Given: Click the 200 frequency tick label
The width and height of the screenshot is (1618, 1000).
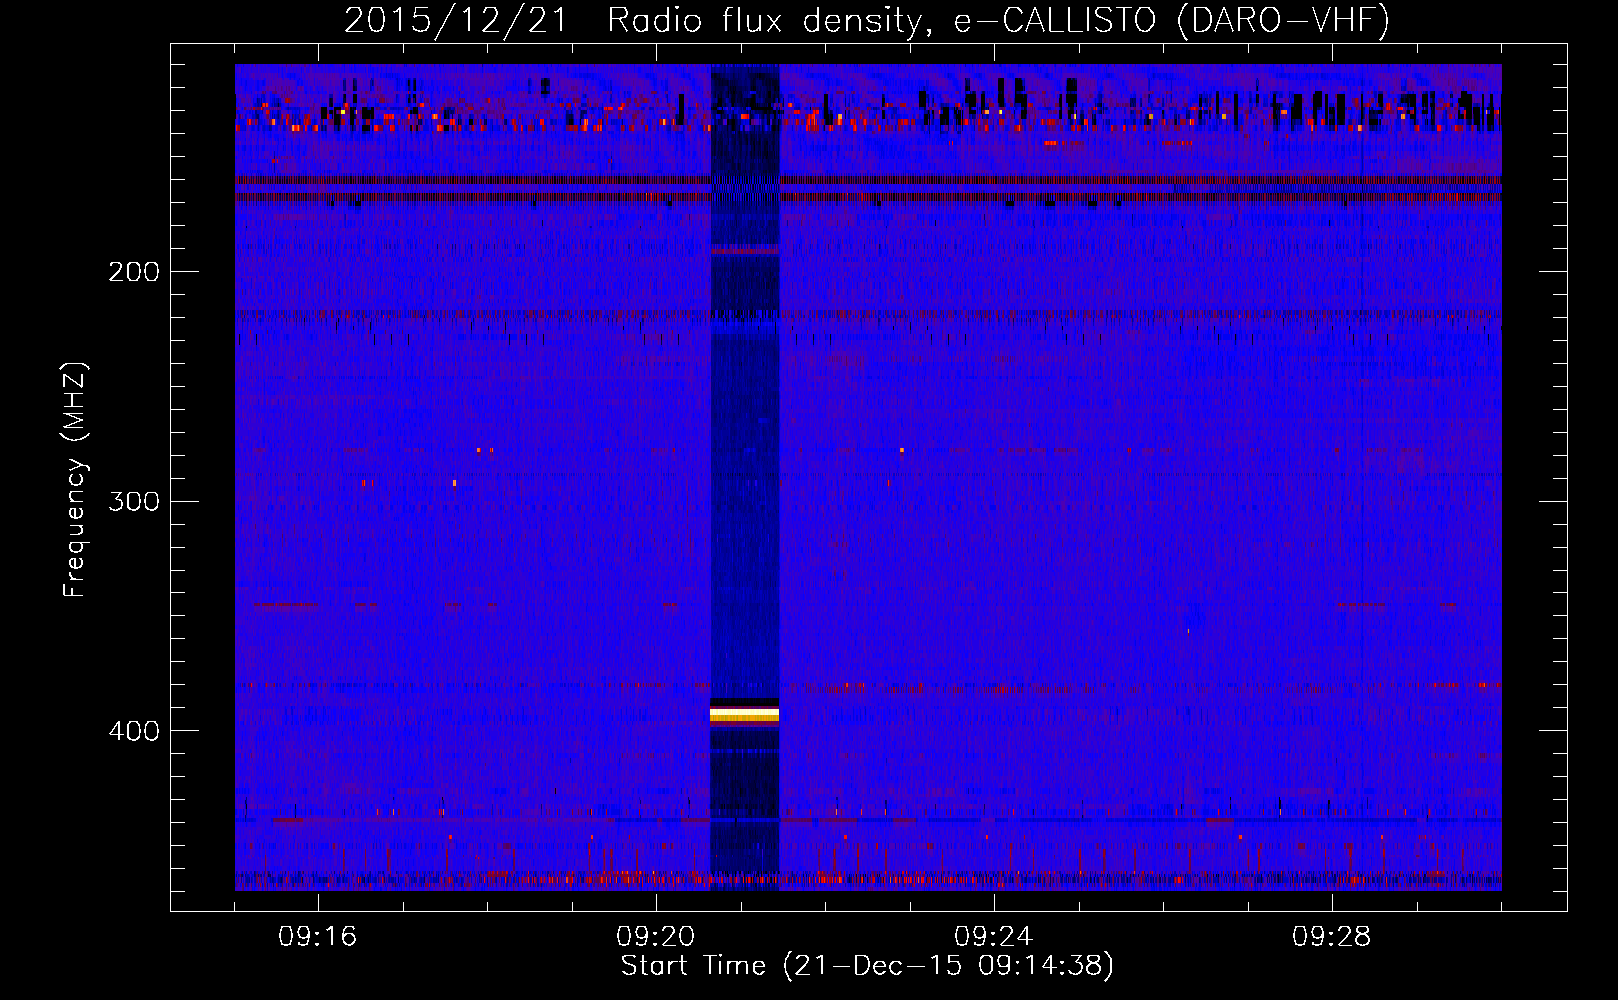Looking at the screenshot, I should coord(134,272).
